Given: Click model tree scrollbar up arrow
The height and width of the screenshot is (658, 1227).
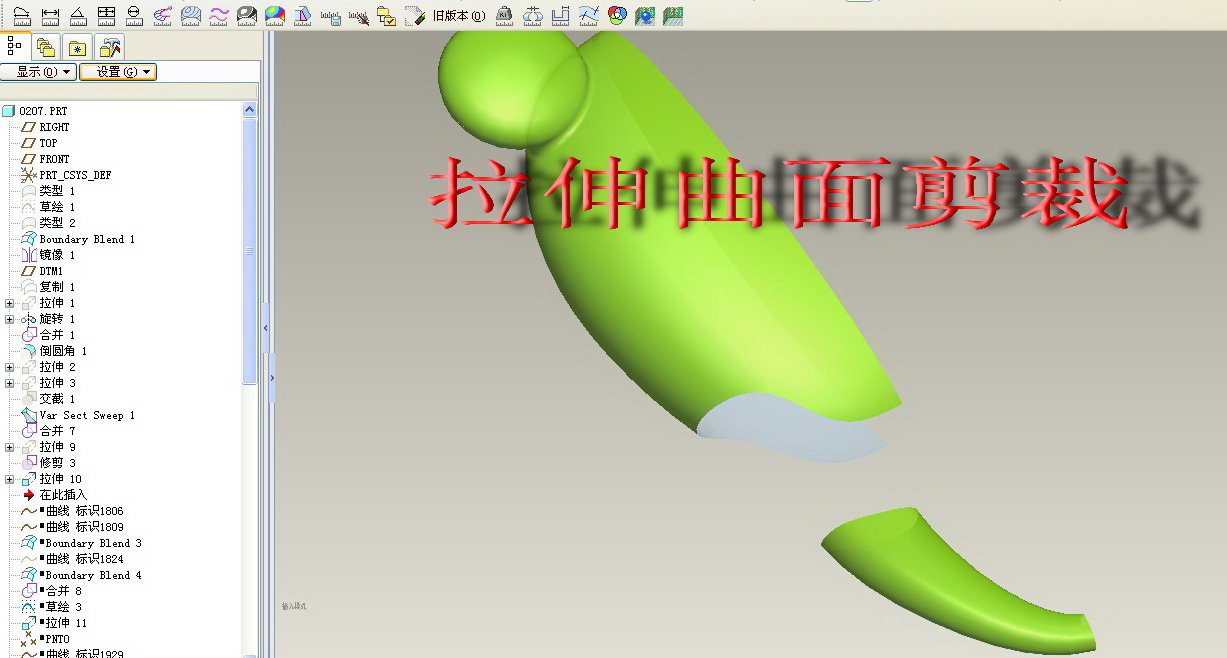Looking at the screenshot, I should [250, 110].
